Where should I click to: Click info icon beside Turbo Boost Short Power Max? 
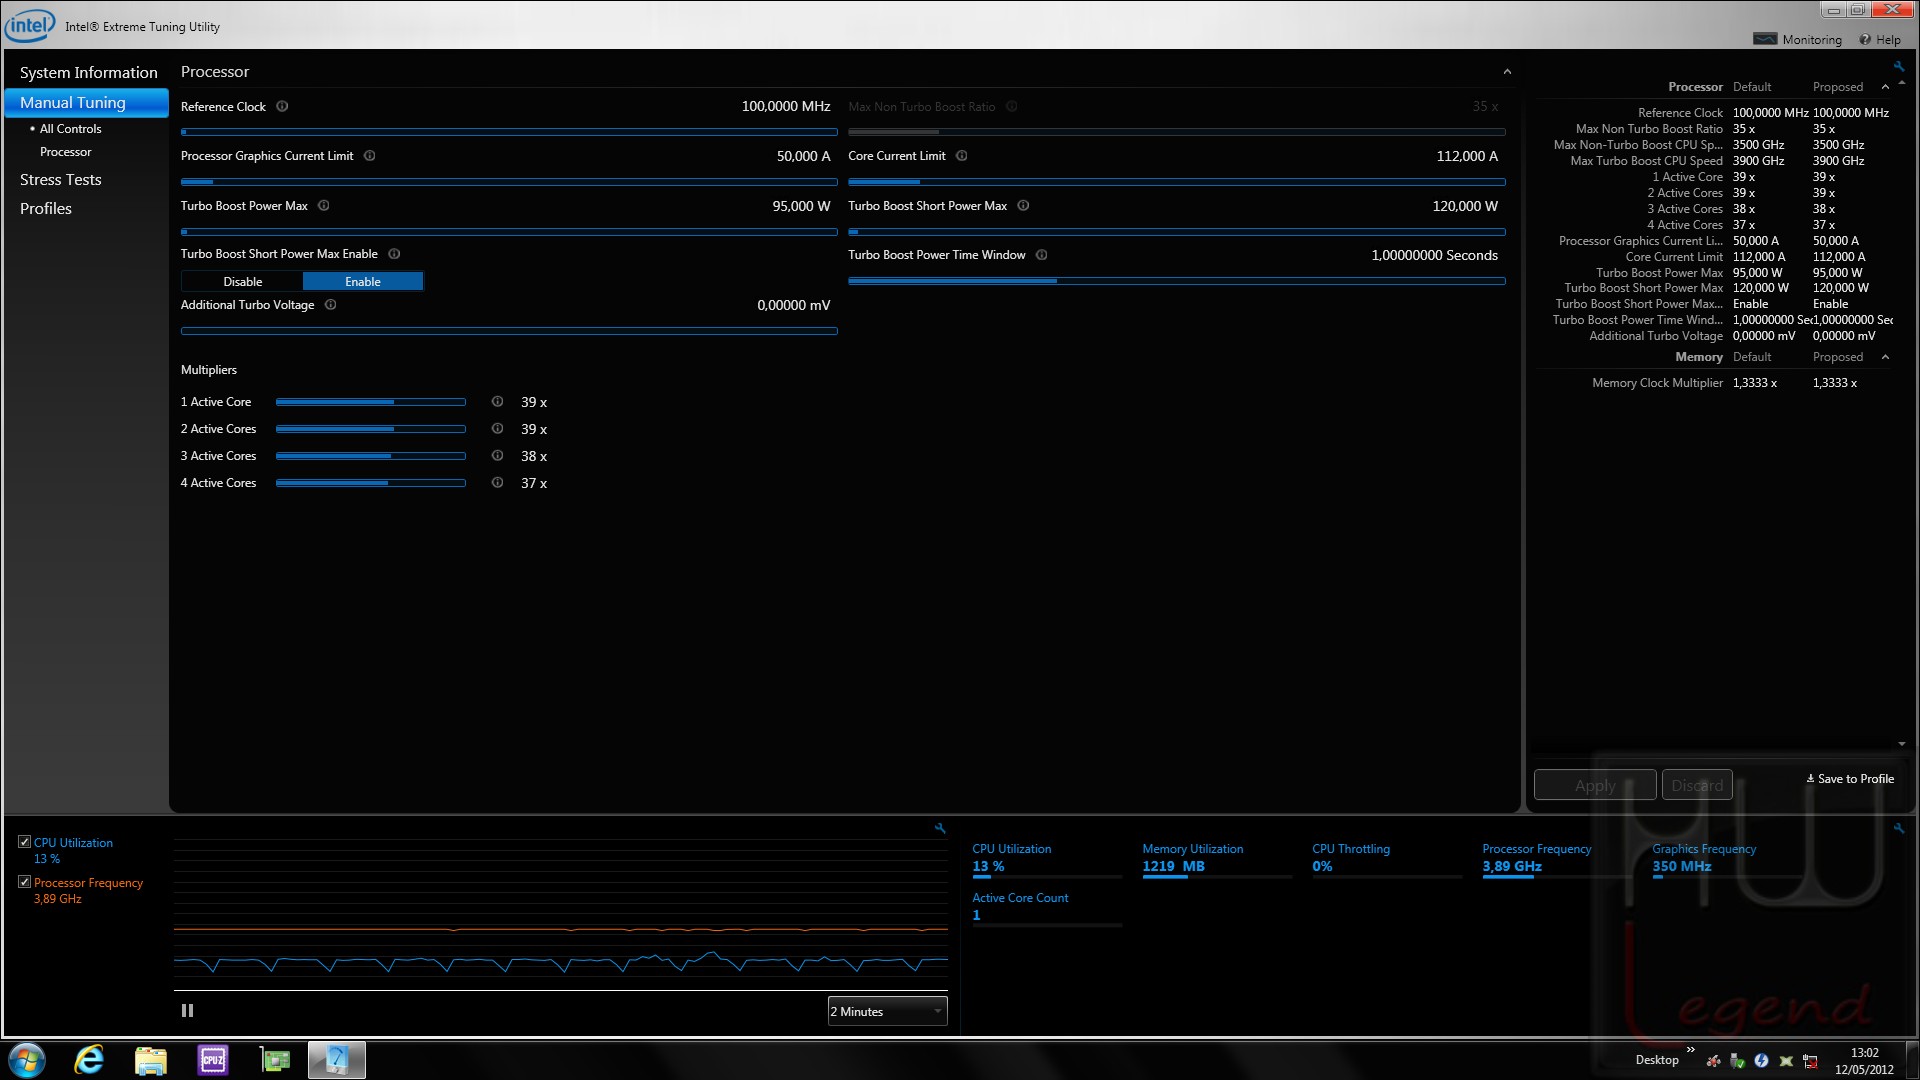1023,206
